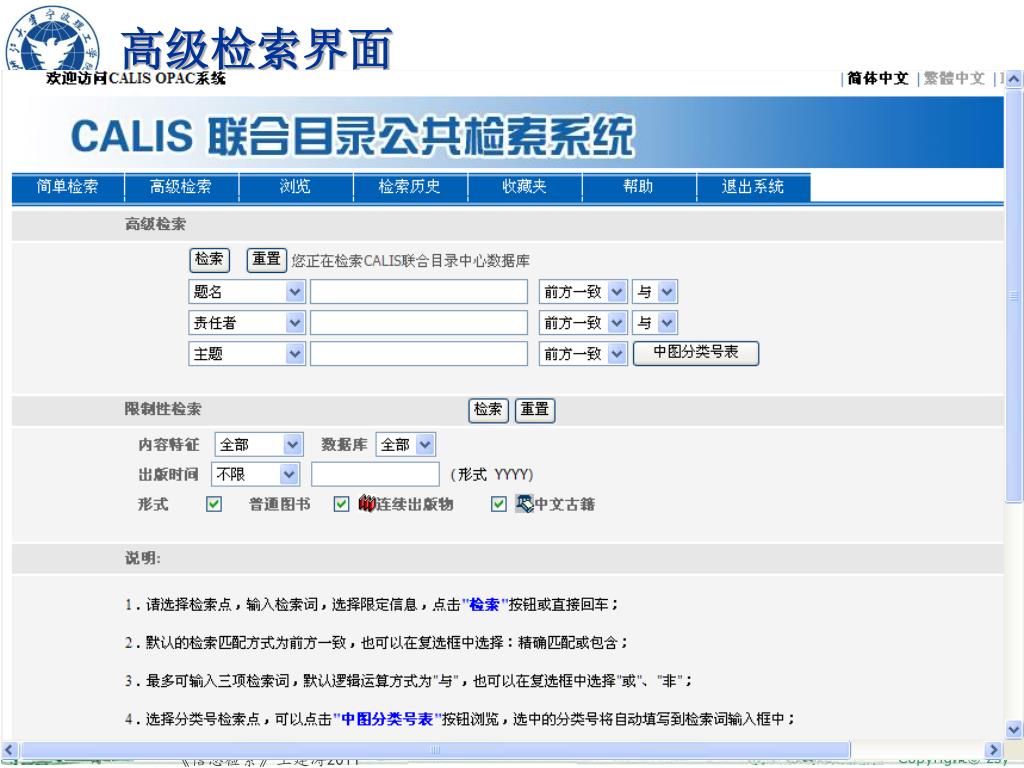The image size is (1024, 768).
Task: Click the horizontal scrollbar left arrow
Action: (9, 750)
